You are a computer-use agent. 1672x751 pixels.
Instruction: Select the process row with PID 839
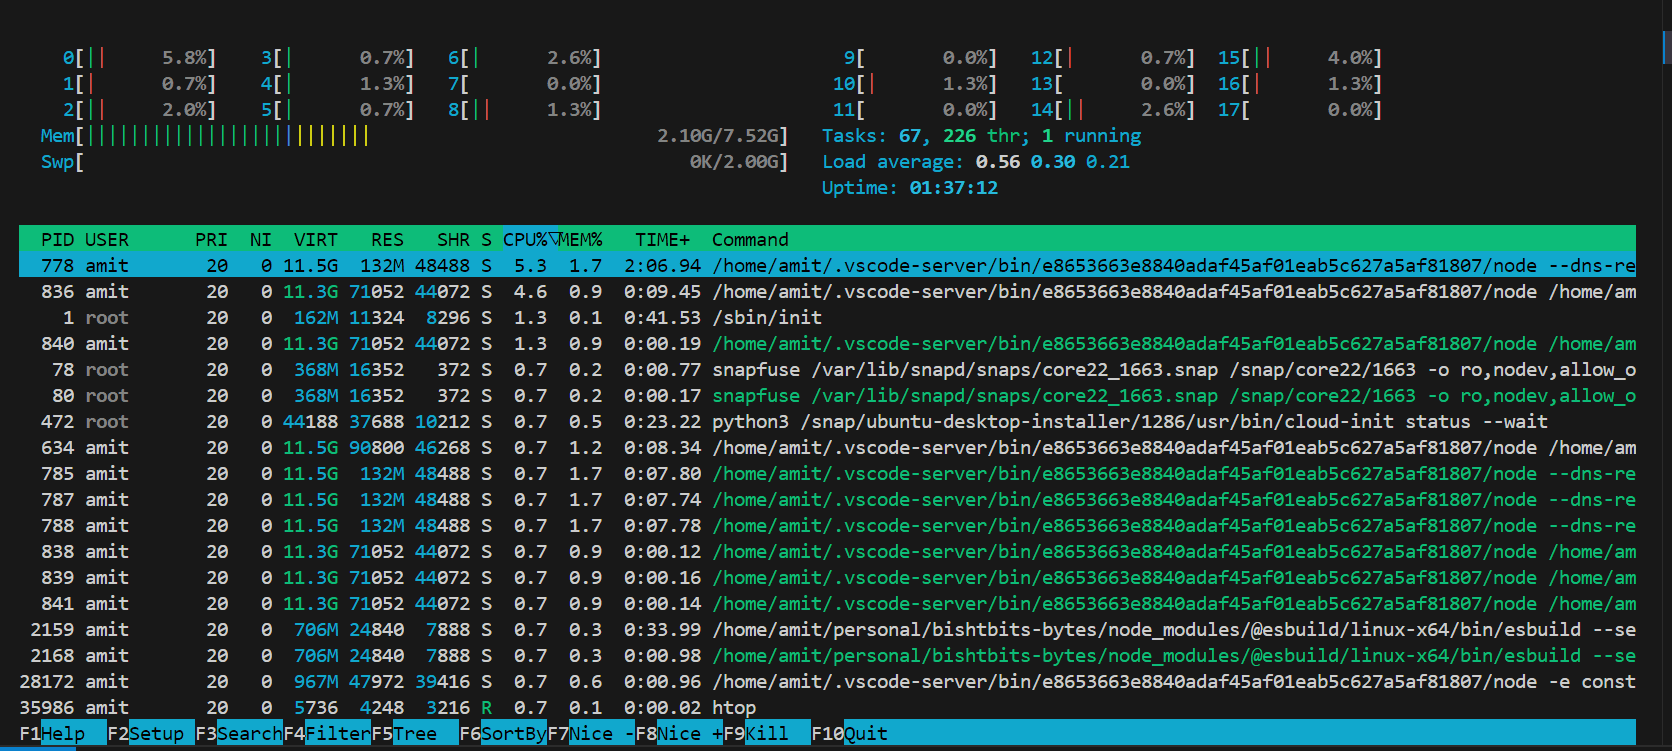pyautogui.click(x=827, y=577)
